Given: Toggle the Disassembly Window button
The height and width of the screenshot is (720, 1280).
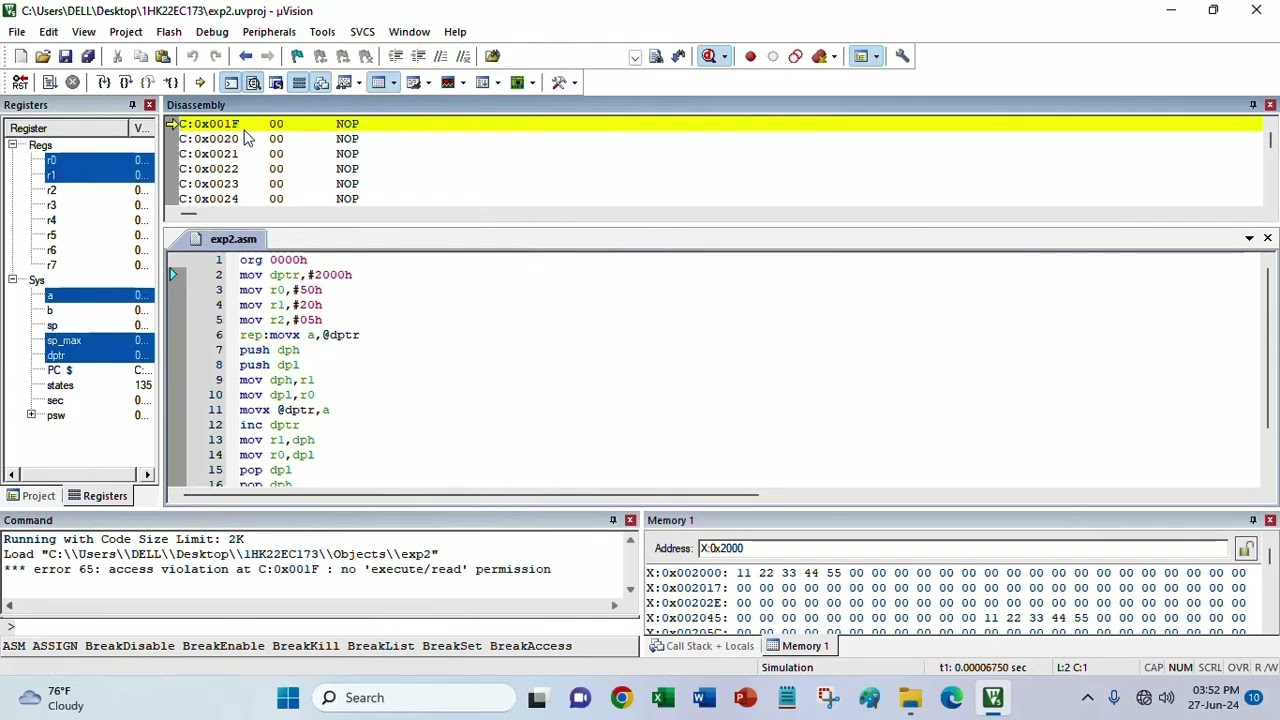Looking at the screenshot, I should (x=253, y=82).
